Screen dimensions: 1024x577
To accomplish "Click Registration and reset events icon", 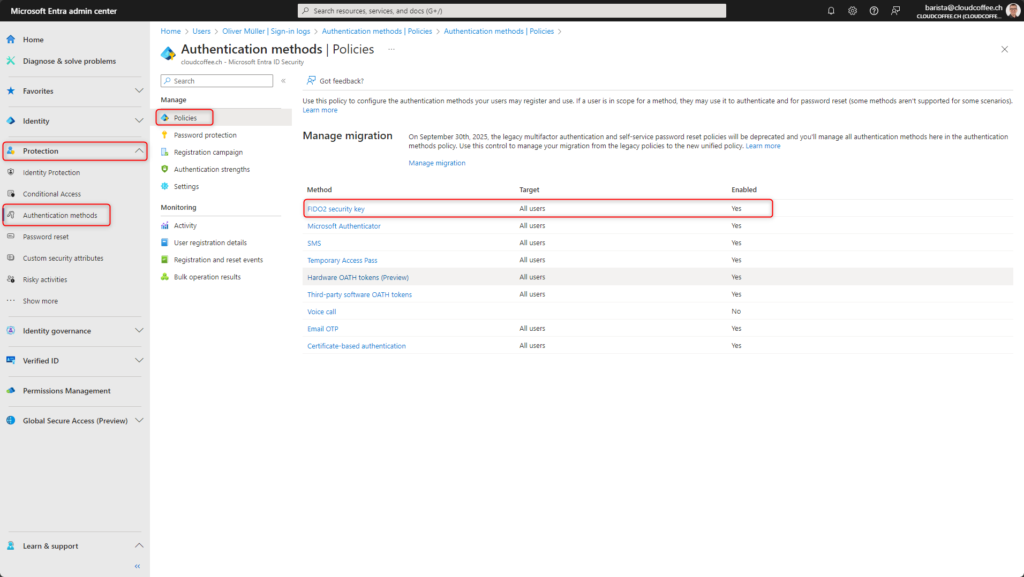I will (x=165, y=260).
